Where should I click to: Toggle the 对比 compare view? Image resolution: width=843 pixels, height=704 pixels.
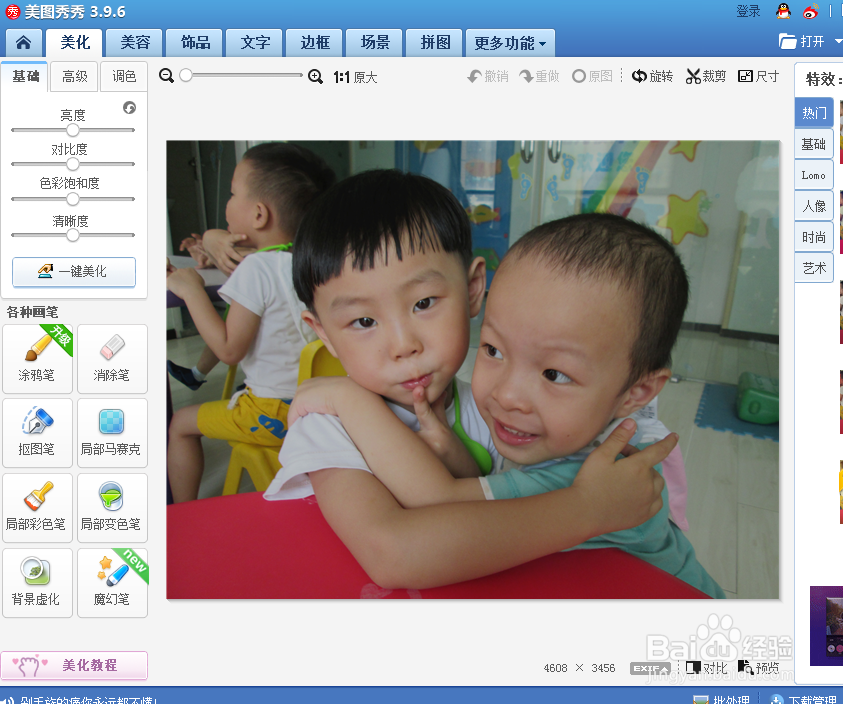pyautogui.click(x=706, y=668)
